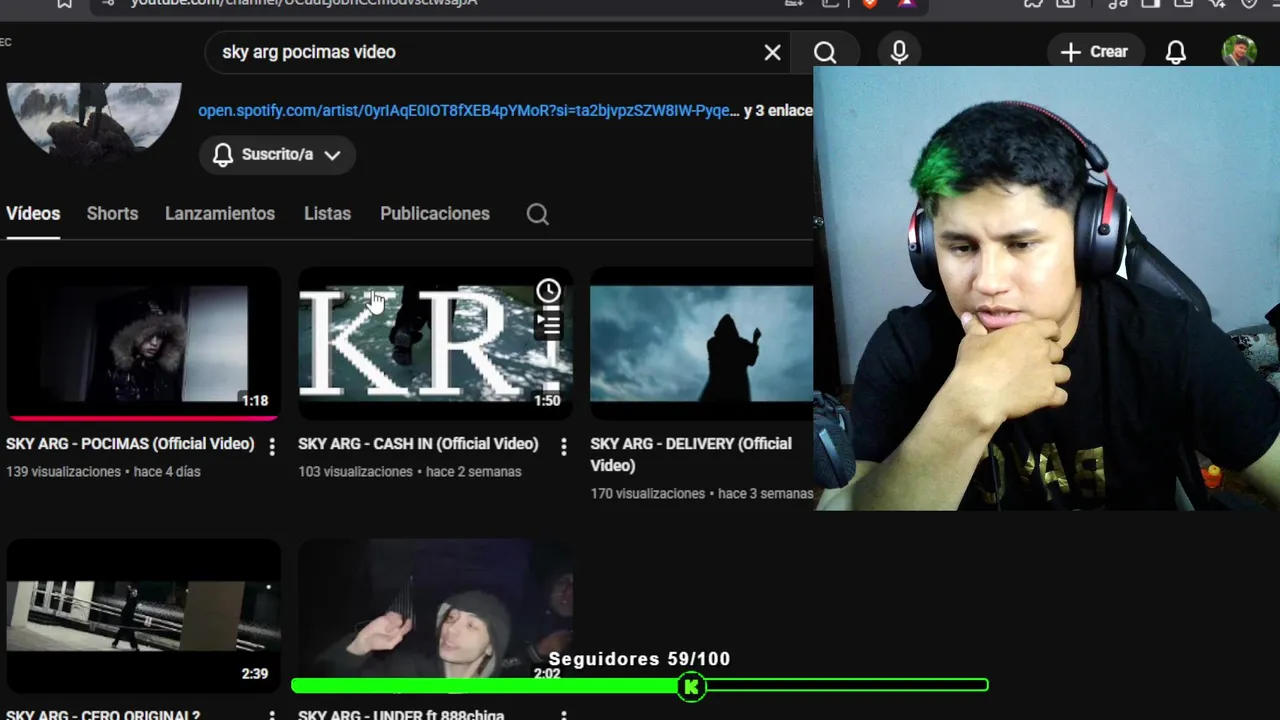Click the POCIMAS video thumbnail
Image resolution: width=1280 pixels, height=720 pixels.
[x=143, y=343]
